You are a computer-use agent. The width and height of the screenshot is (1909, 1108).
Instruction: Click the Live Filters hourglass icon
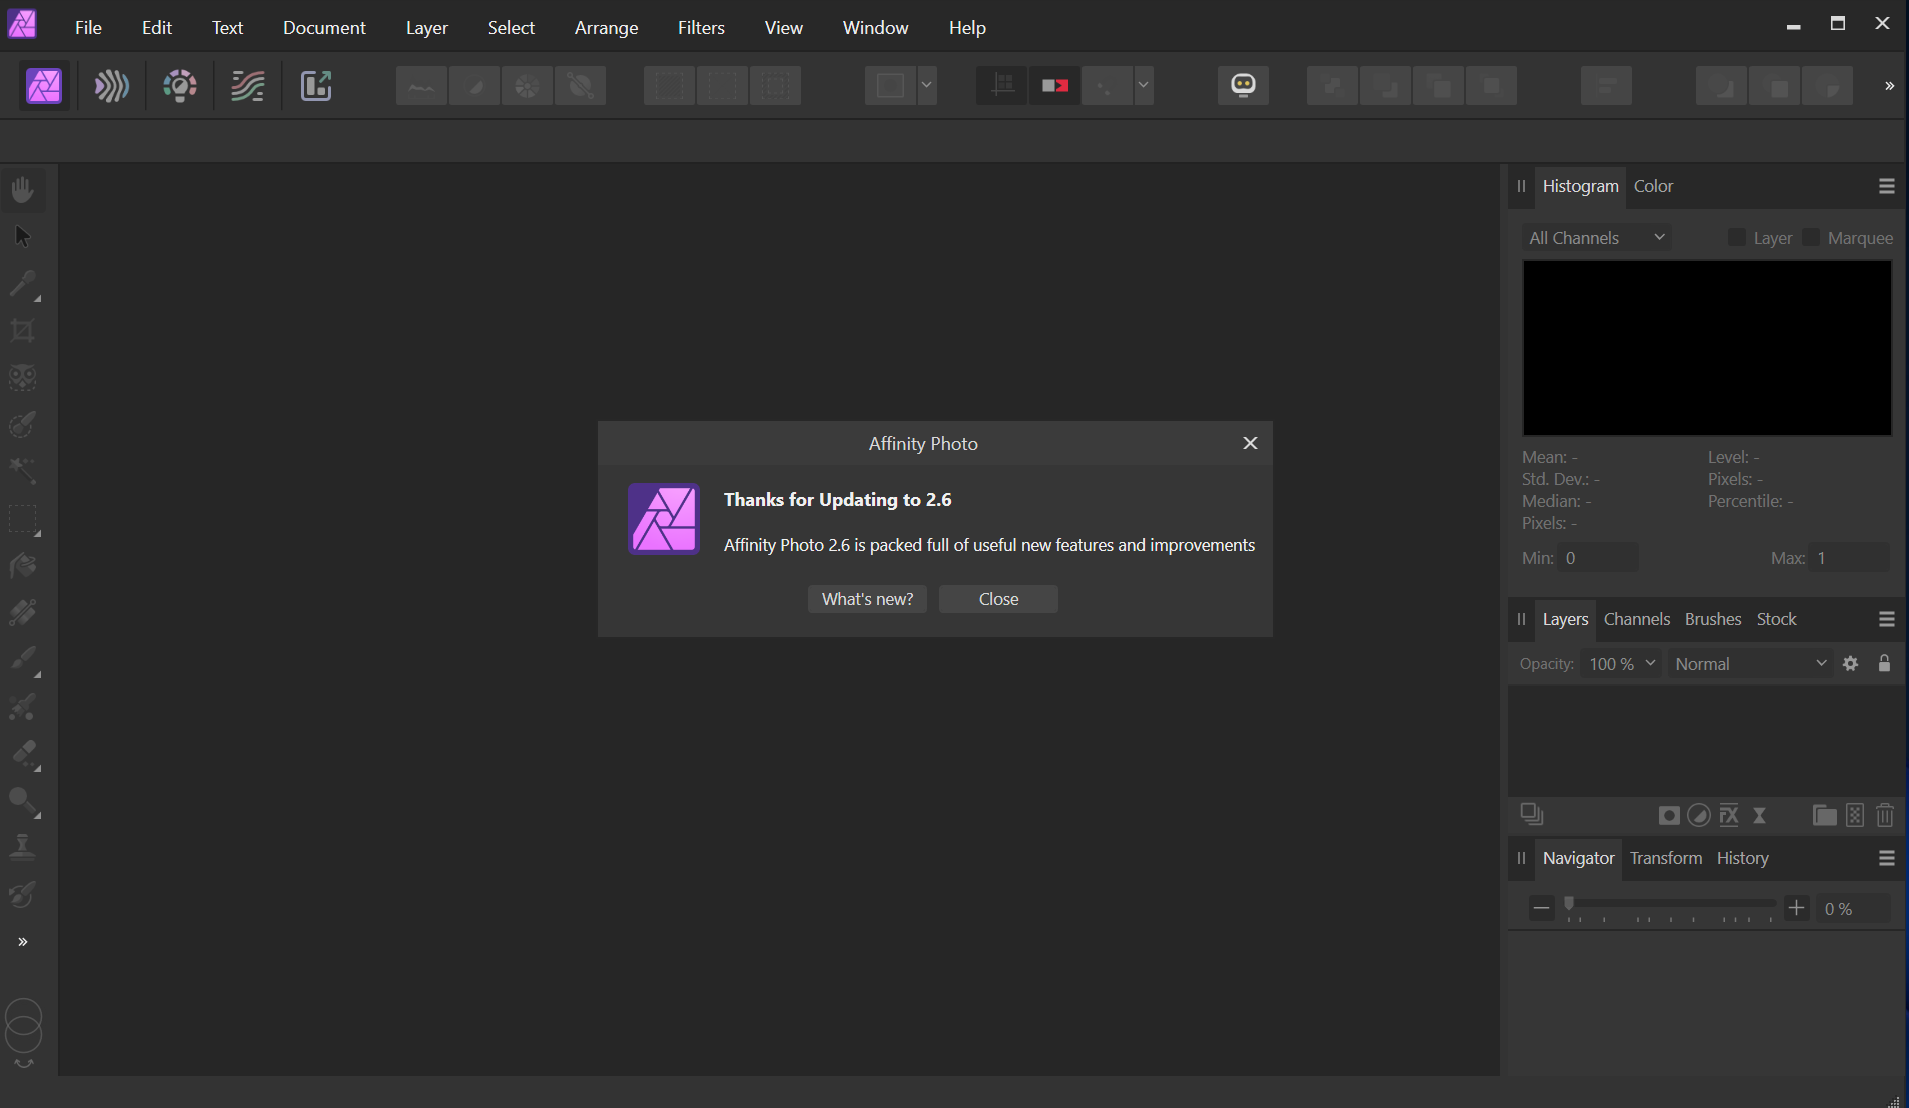[1760, 816]
